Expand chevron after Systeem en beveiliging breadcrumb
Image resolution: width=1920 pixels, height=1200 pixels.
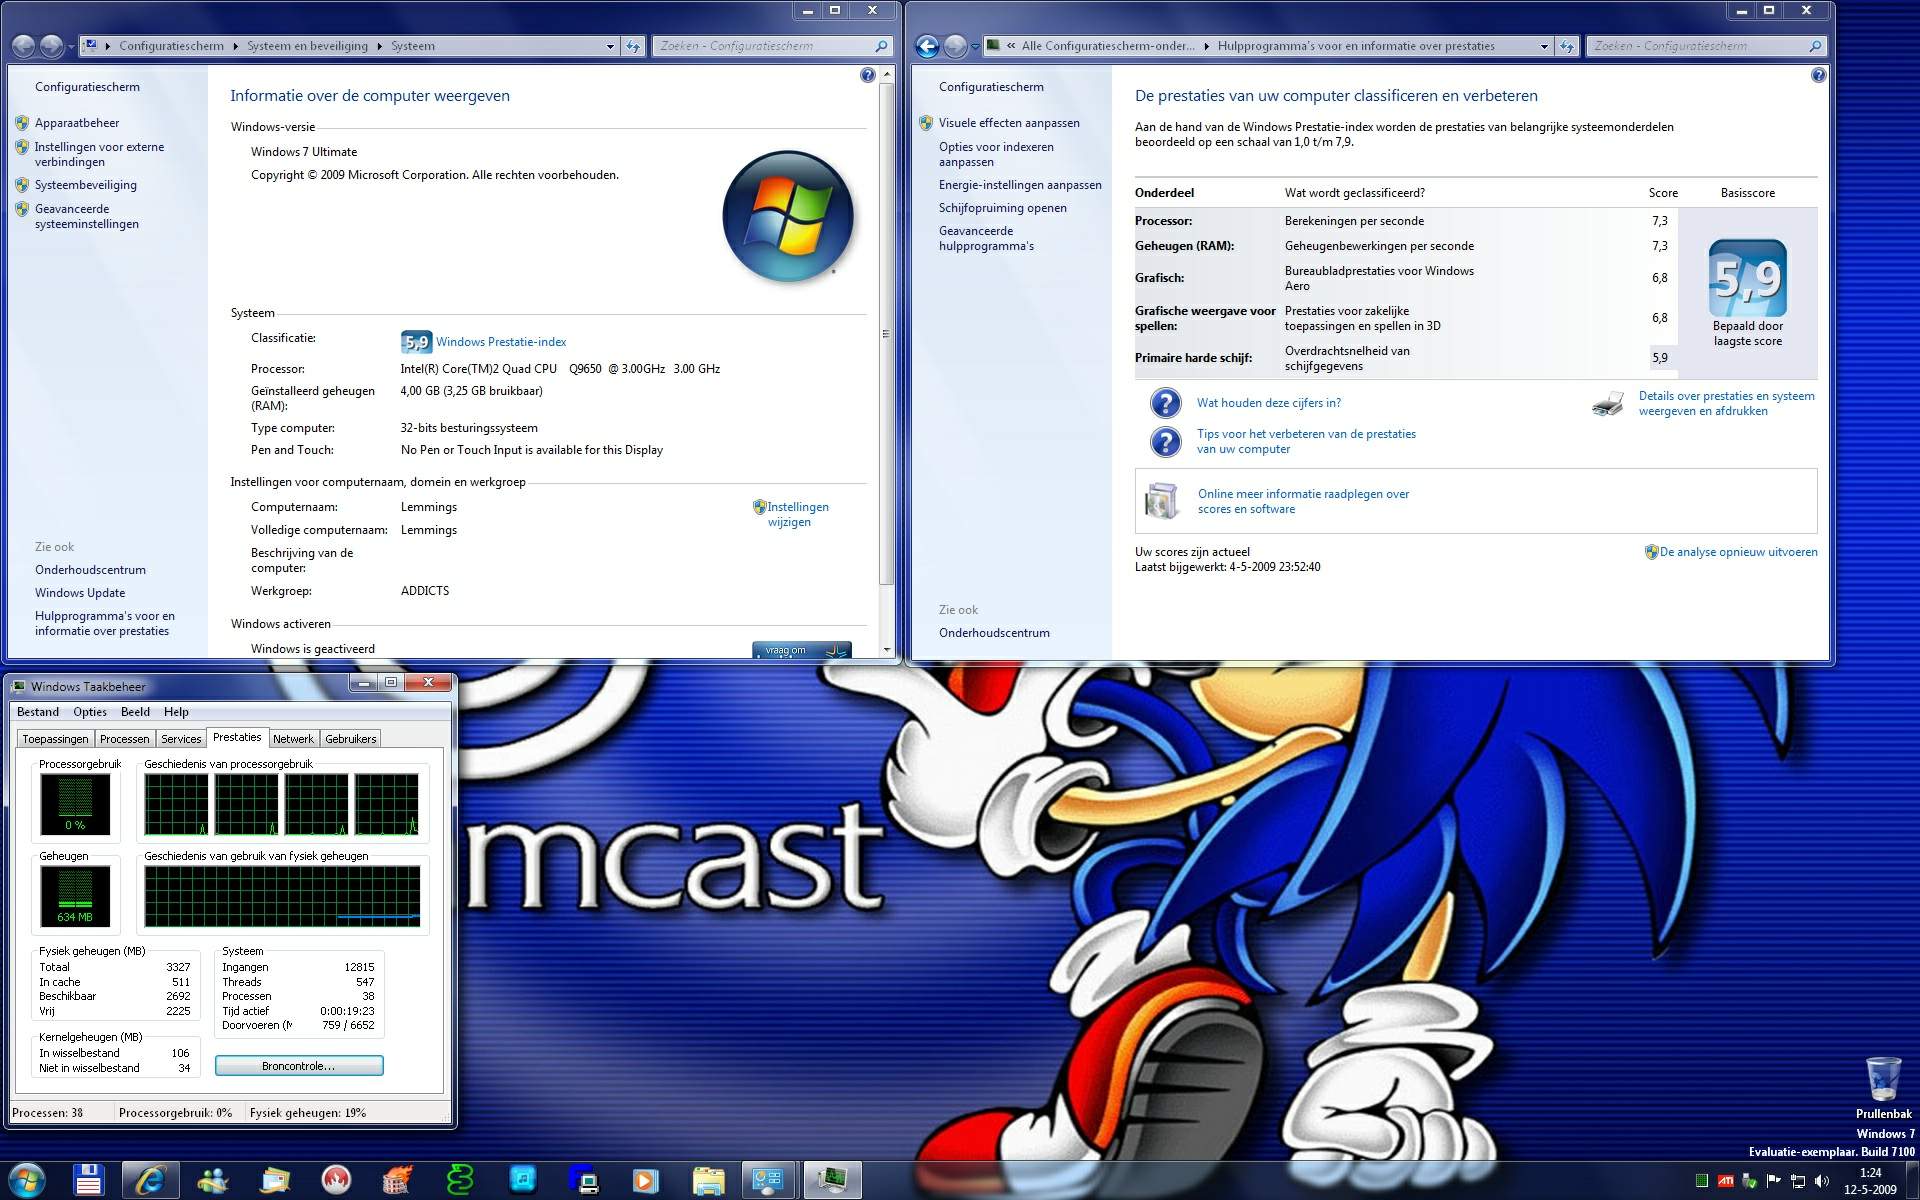[380, 46]
